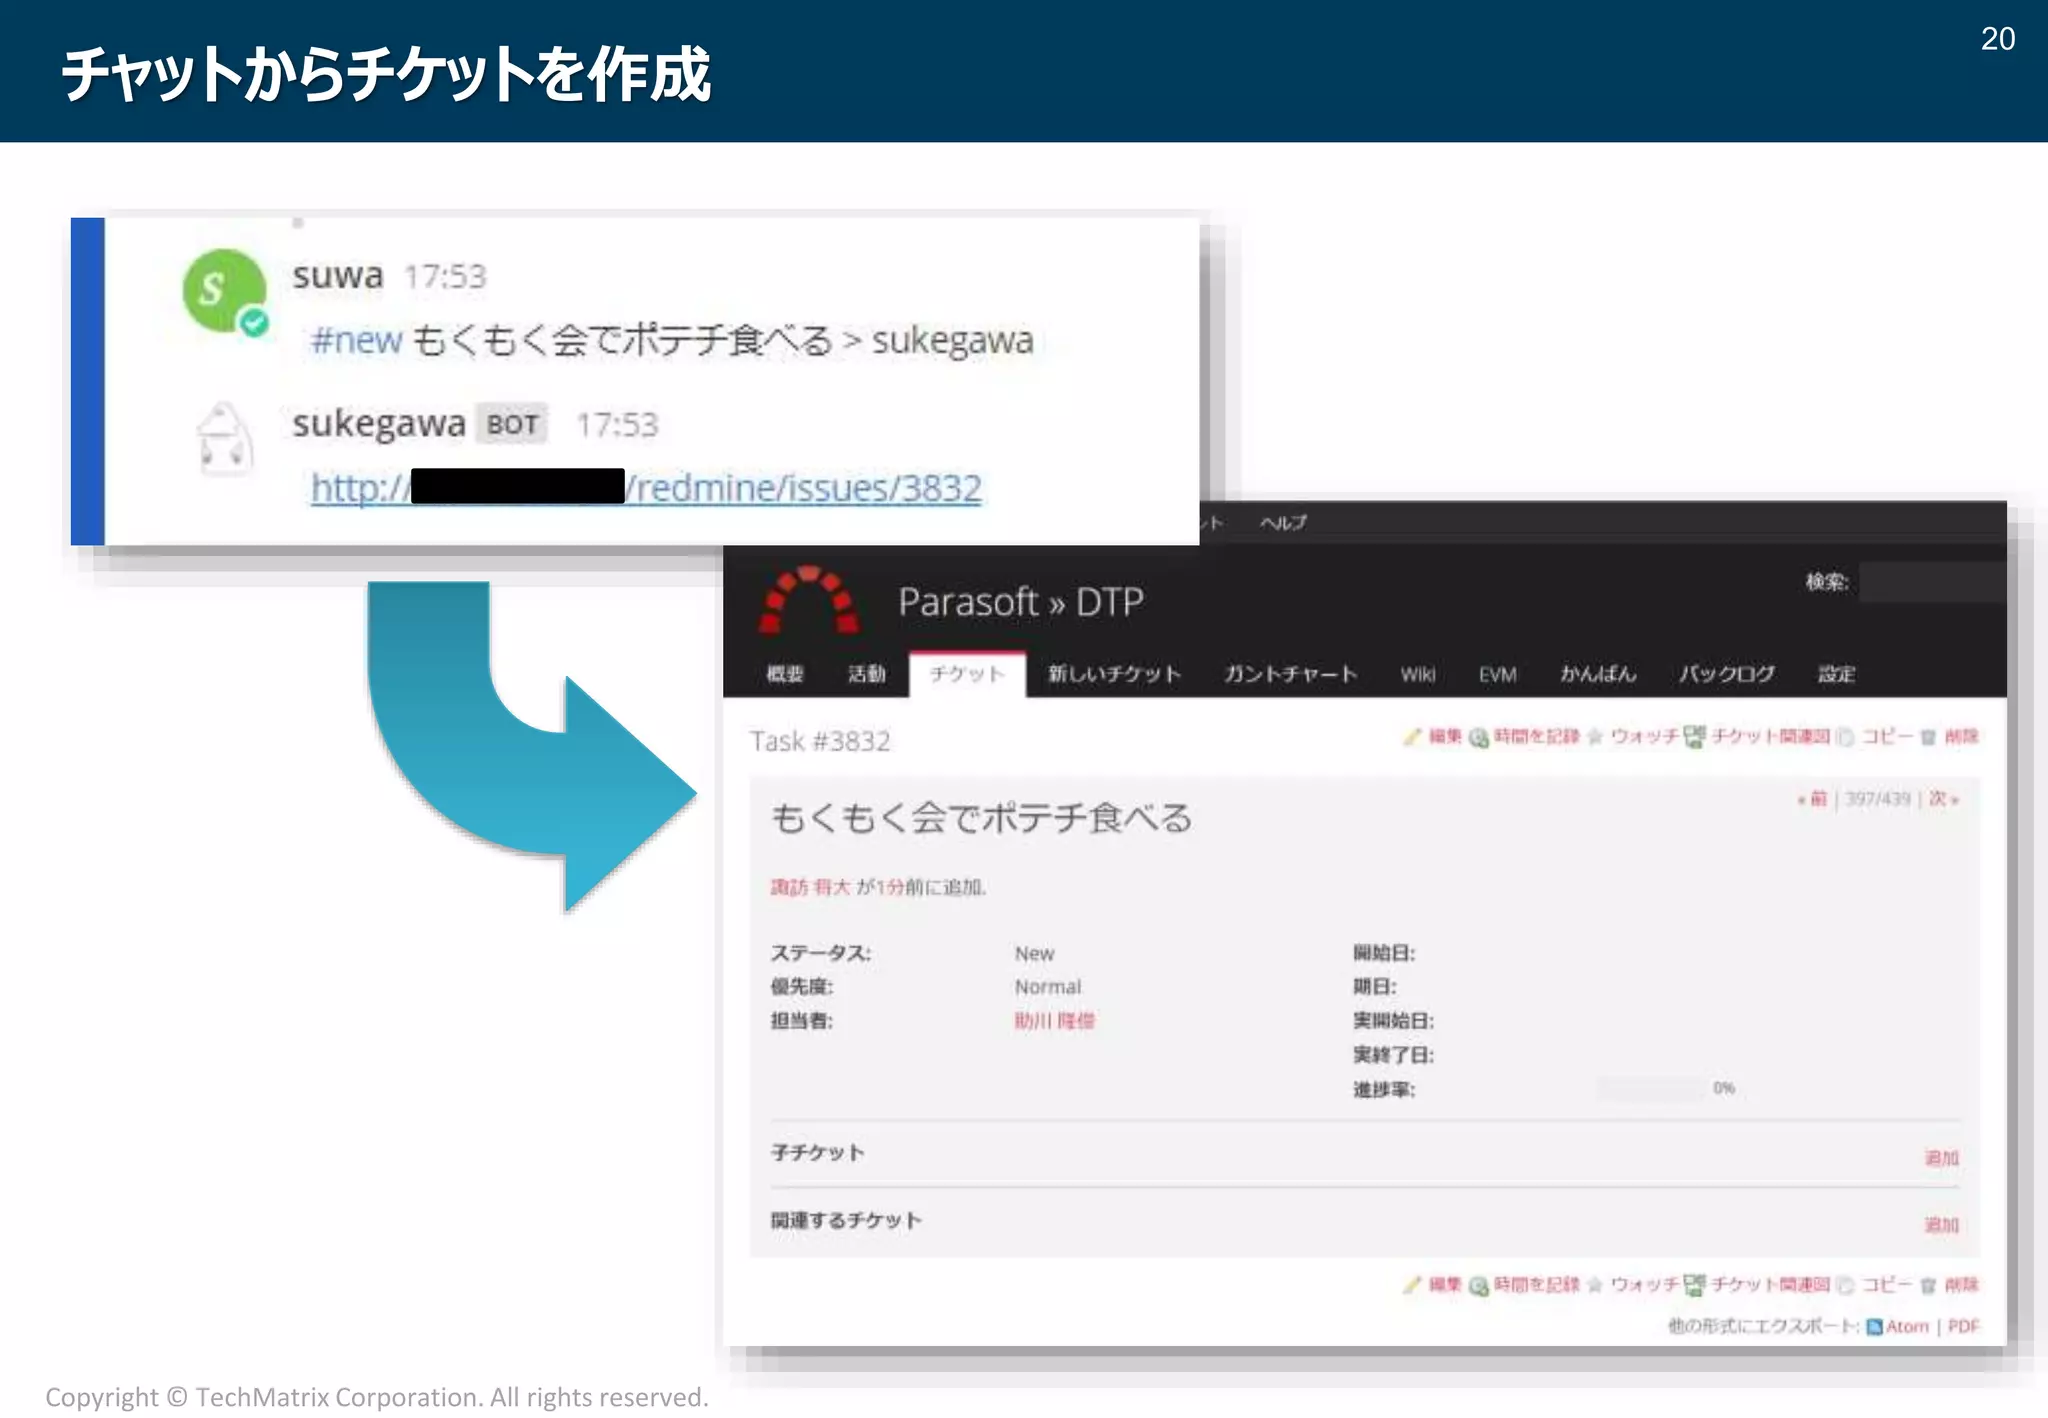Switch to the ガントチャート tab
The height and width of the screenshot is (1418, 2048).
coord(1291,674)
